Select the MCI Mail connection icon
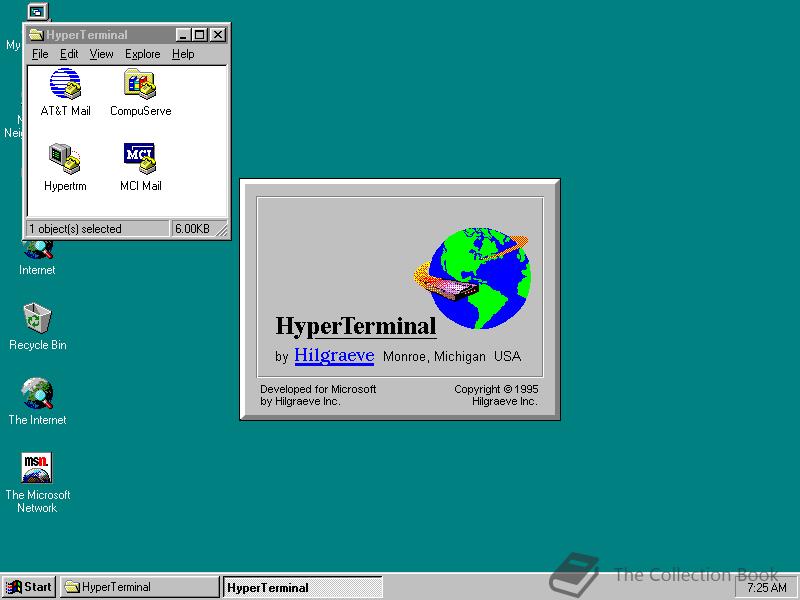The width and height of the screenshot is (800, 600). click(x=140, y=167)
